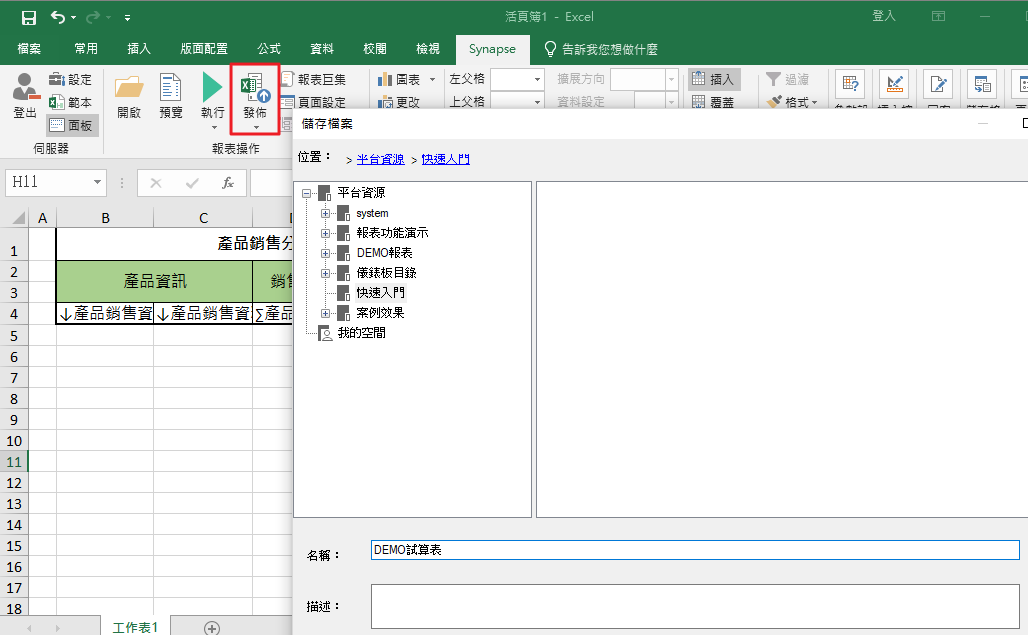Viewport: 1028px width, 635px height.
Task: Click the 名稱 name input field
Action: pos(694,550)
